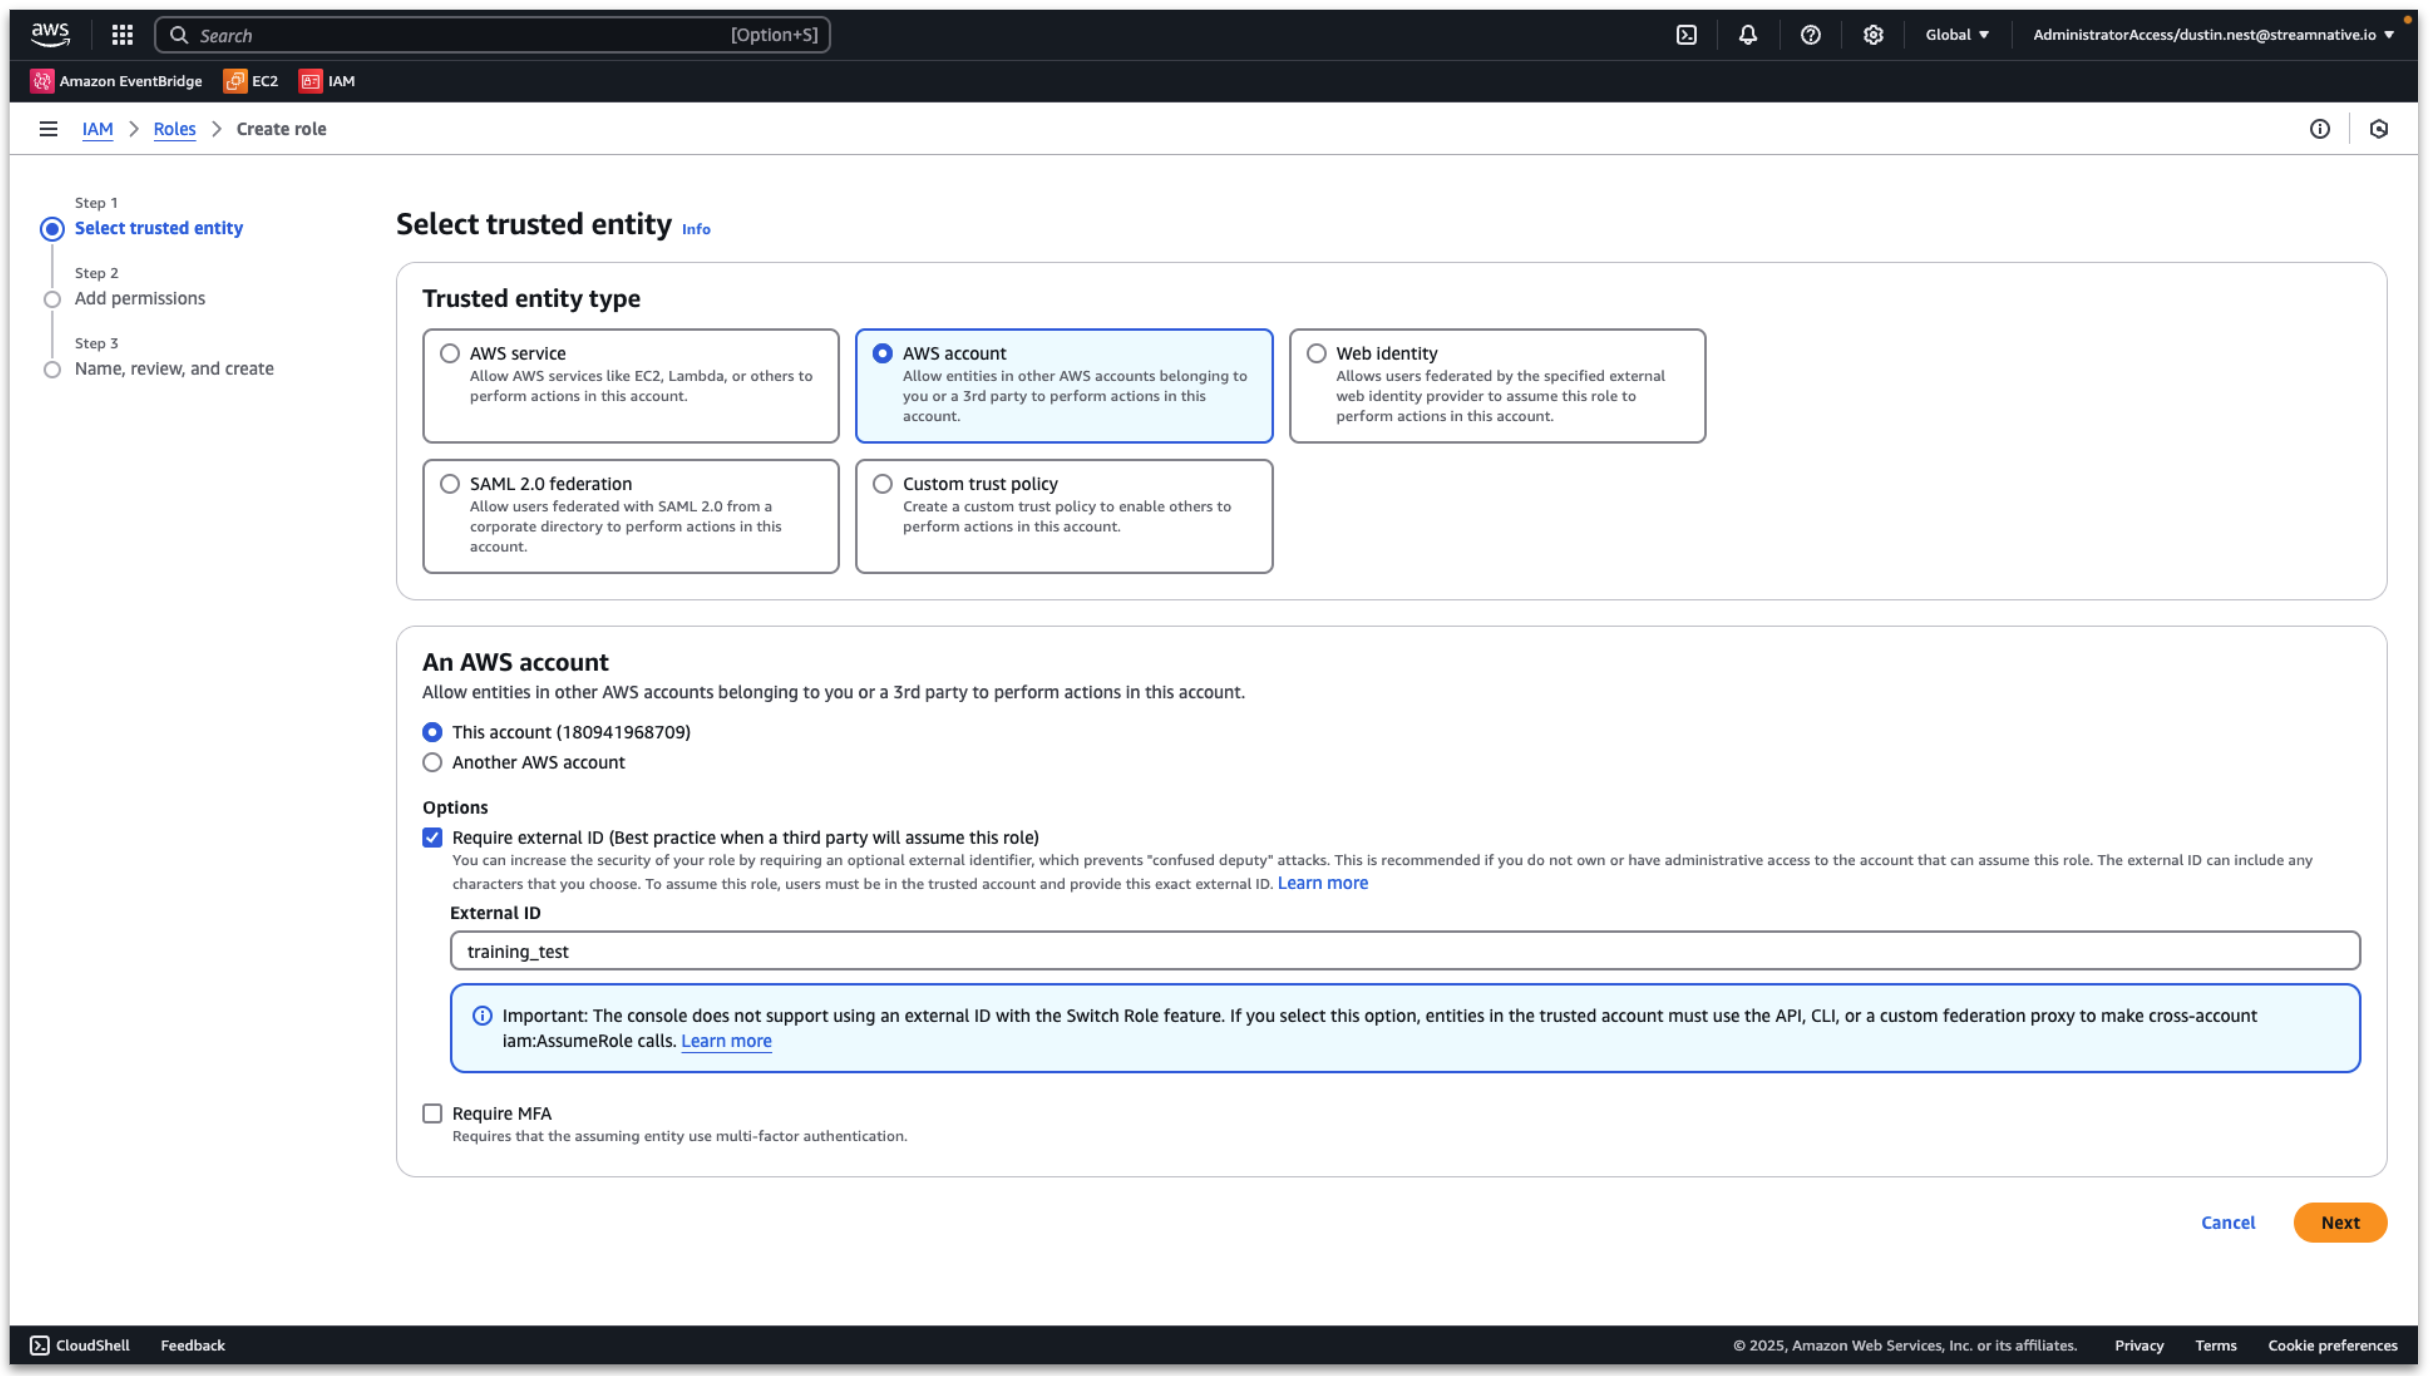Refresh the Create role page

coord(2380,128)
